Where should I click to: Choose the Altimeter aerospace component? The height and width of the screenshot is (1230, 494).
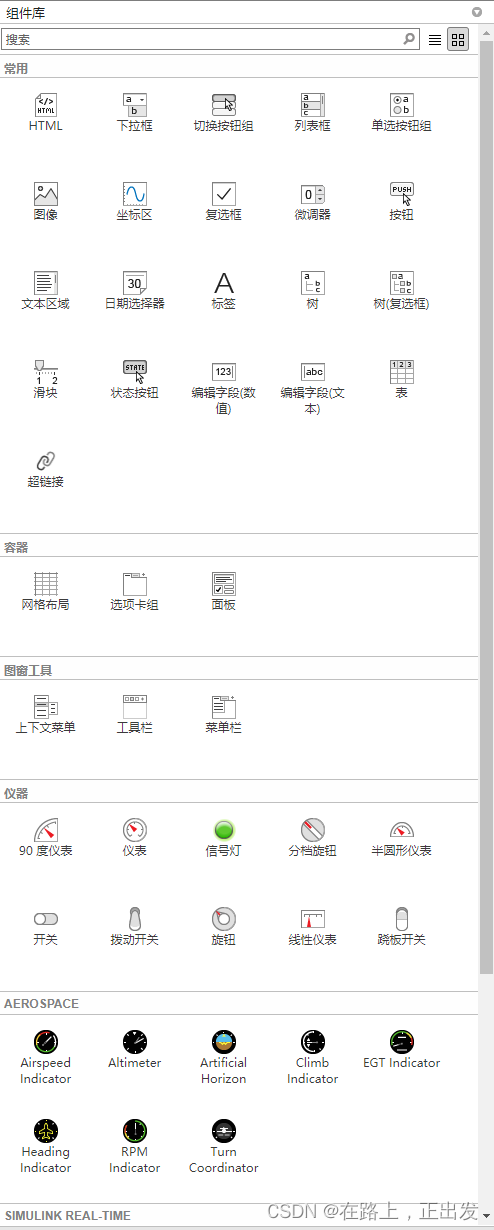[135, 1042]
